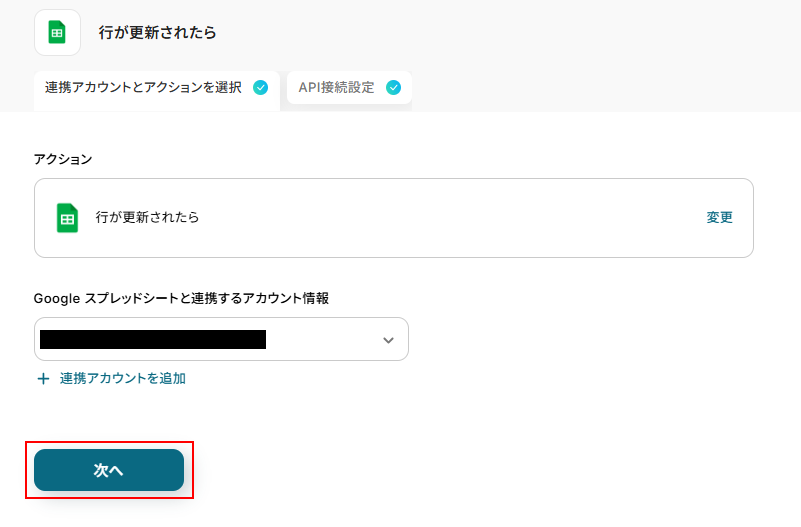Click the Google Sheets icon inside the action box
Screen dimensions: 801x527
[67, 217]
